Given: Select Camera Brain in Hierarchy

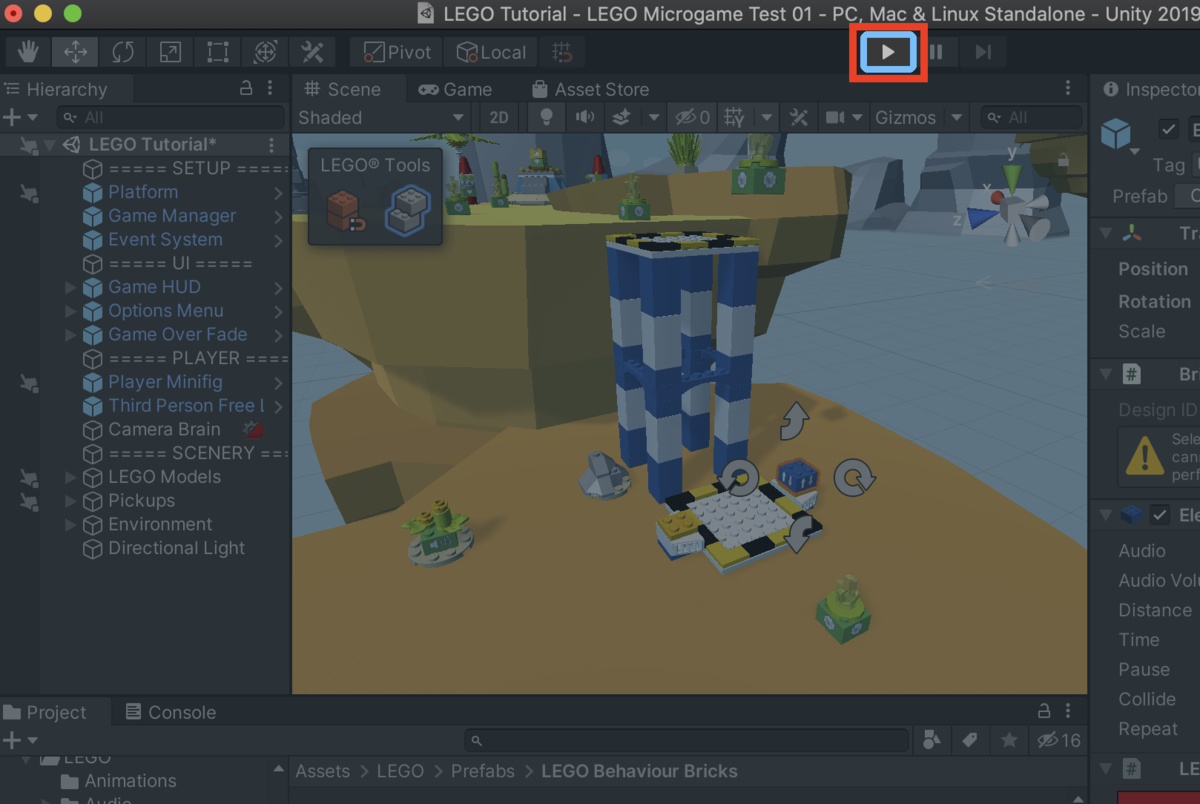Looking at the screenshot, I should click(x=164, y=429).
